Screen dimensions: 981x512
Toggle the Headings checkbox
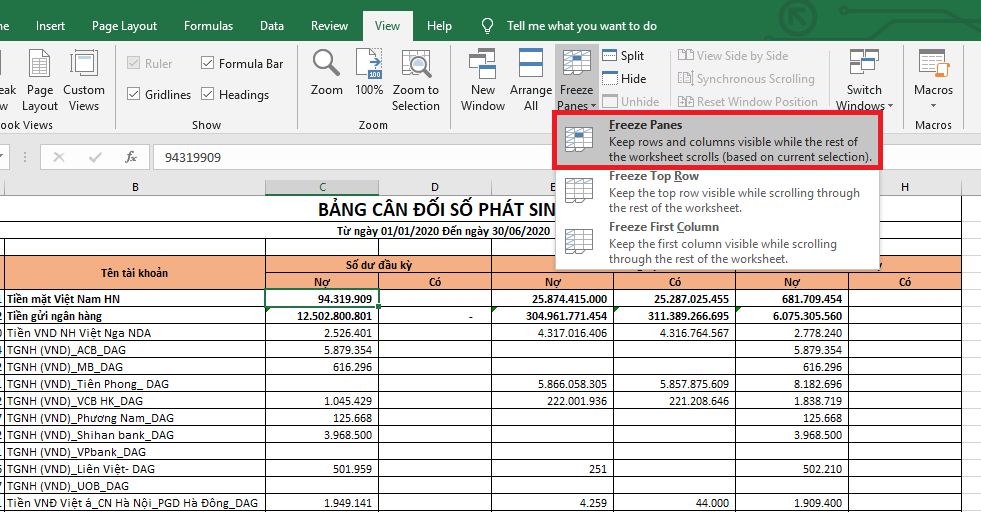tap(208, 94)
